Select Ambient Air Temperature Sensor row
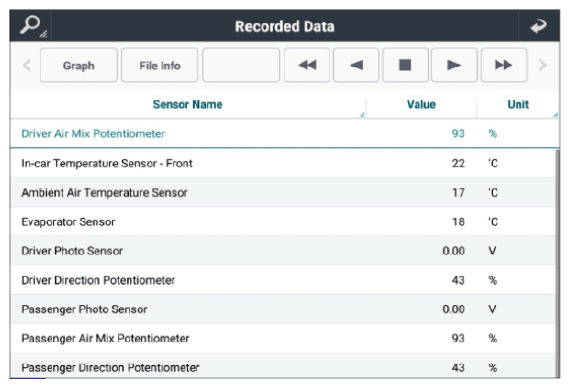570x388 pixels. point(283,192)
